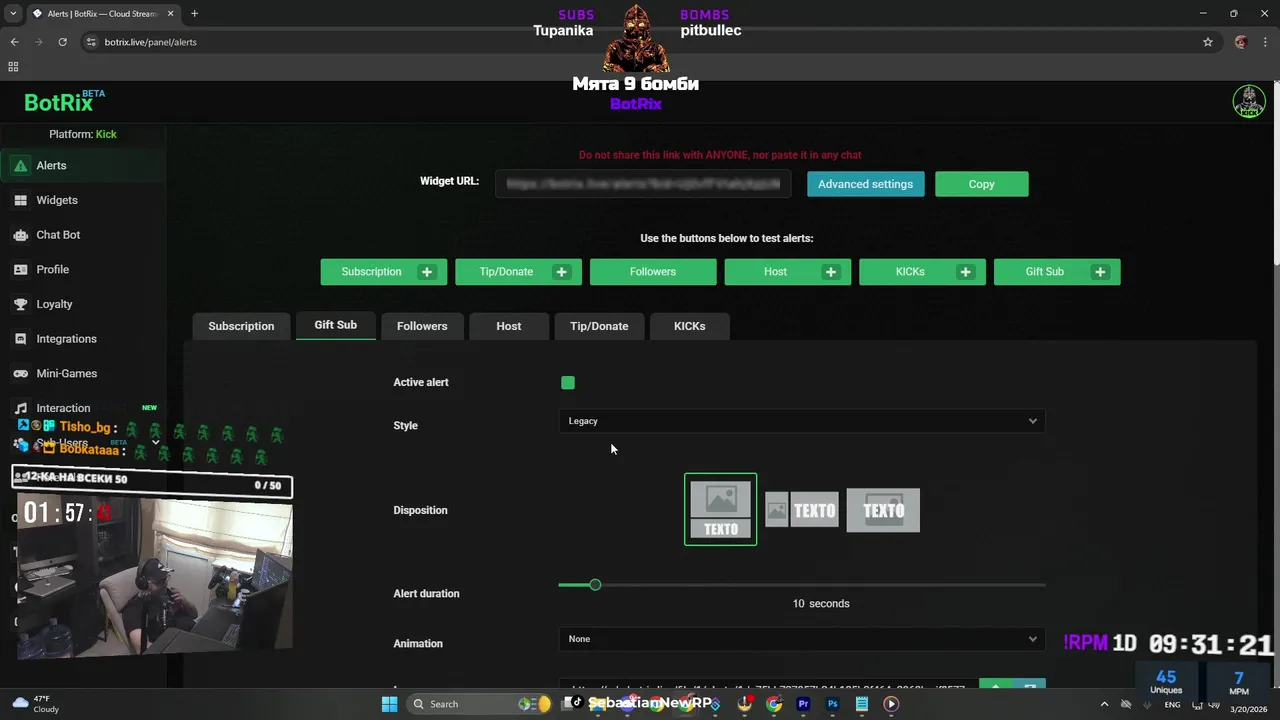The image size is (1280, 720).
Task: Select image-above-text disposition layout
Action: coord(721,510)
